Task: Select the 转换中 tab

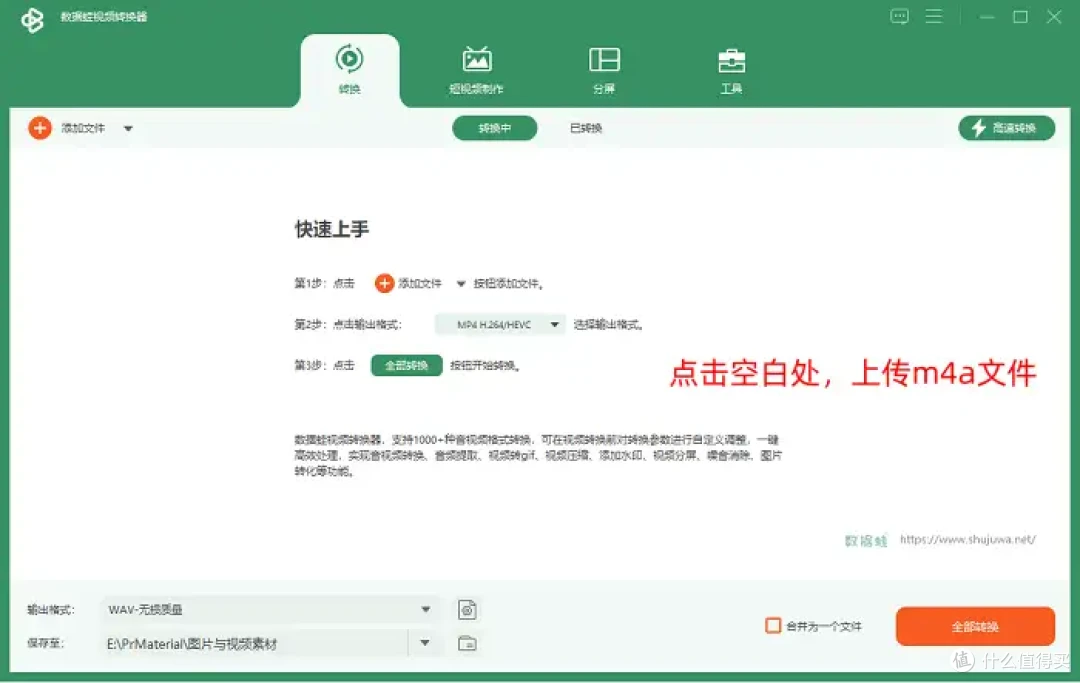Action: pyautogui.click(x=495, y=128)
